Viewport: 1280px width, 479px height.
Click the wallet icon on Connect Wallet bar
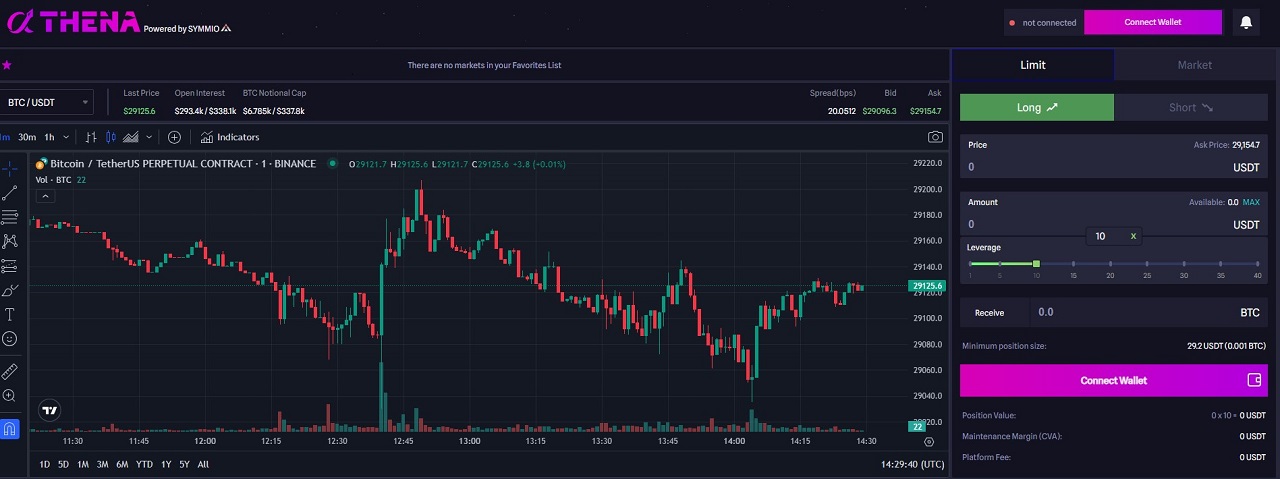tap(1254, 380)
